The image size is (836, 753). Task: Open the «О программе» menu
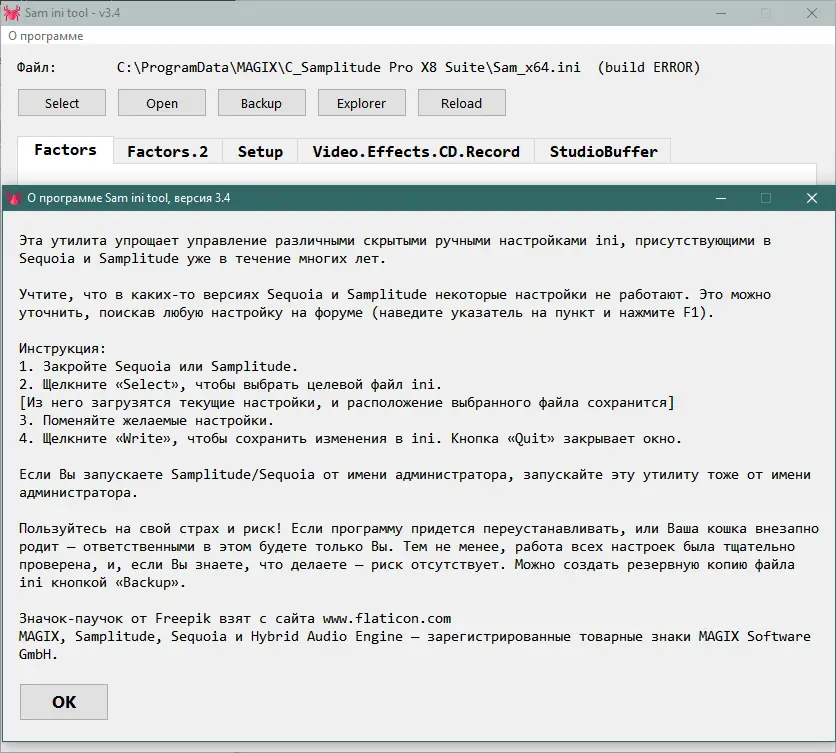tap(46, 36)
